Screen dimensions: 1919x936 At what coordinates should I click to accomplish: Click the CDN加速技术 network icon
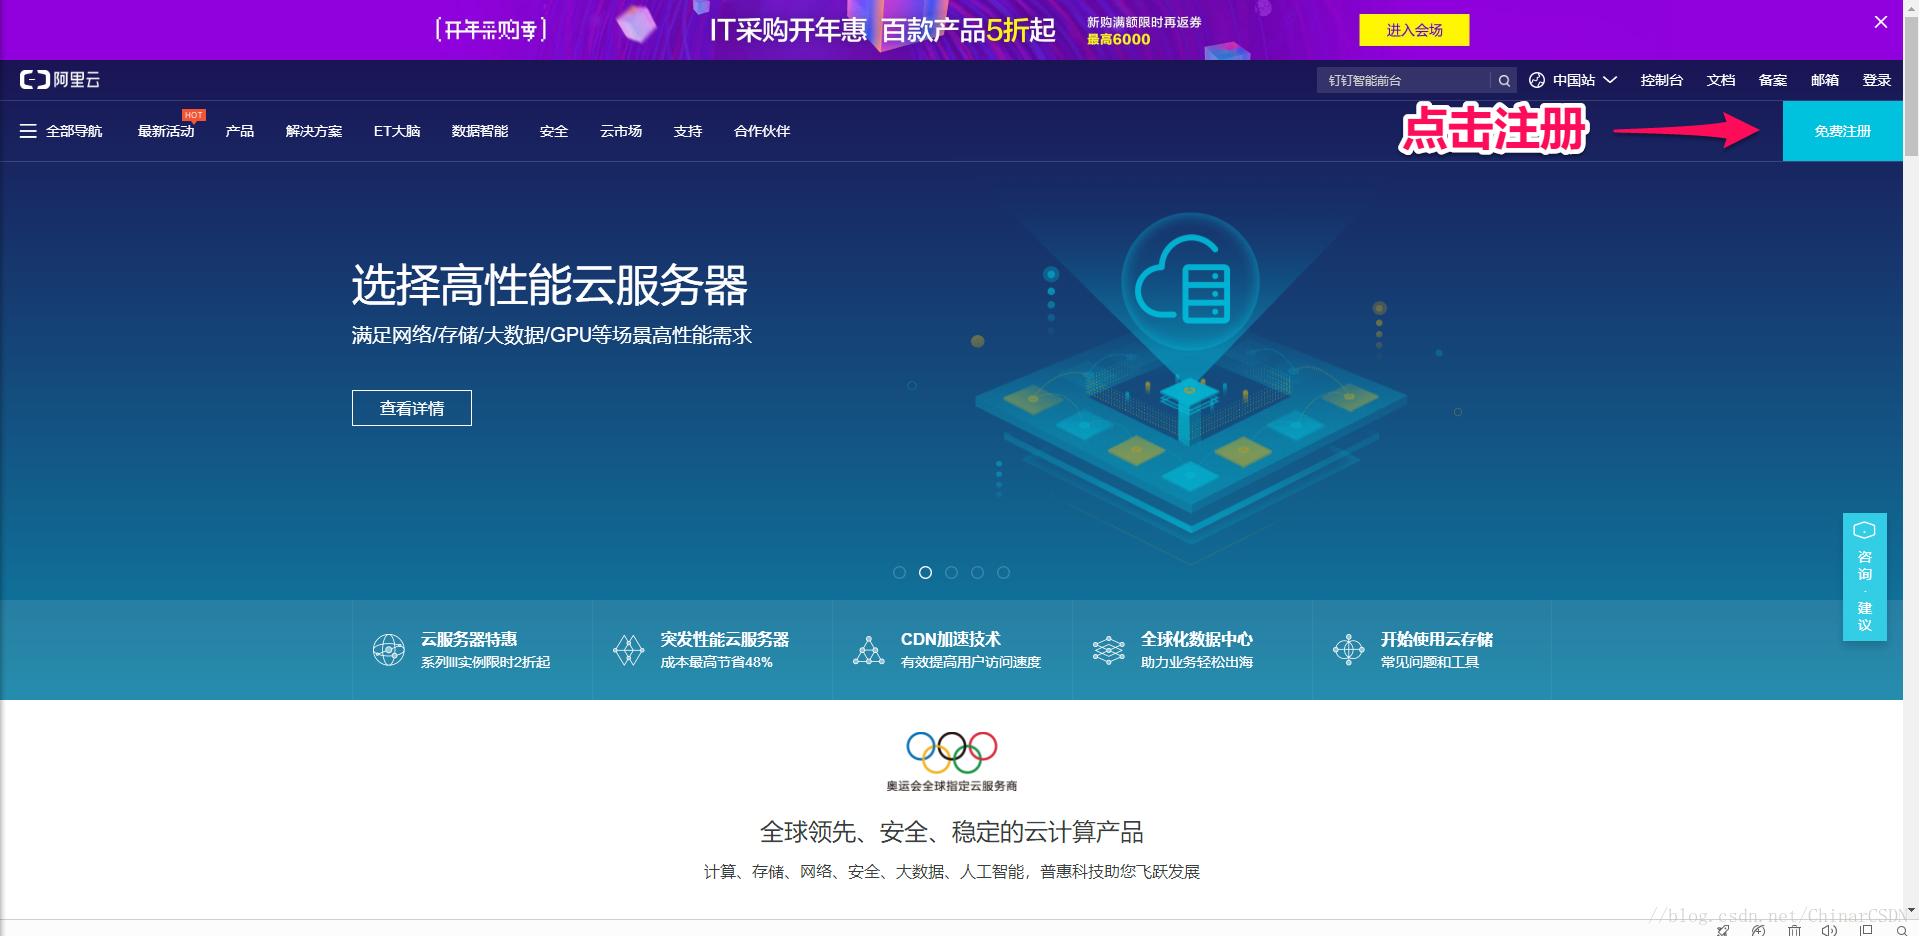click(x=868, y=650)
